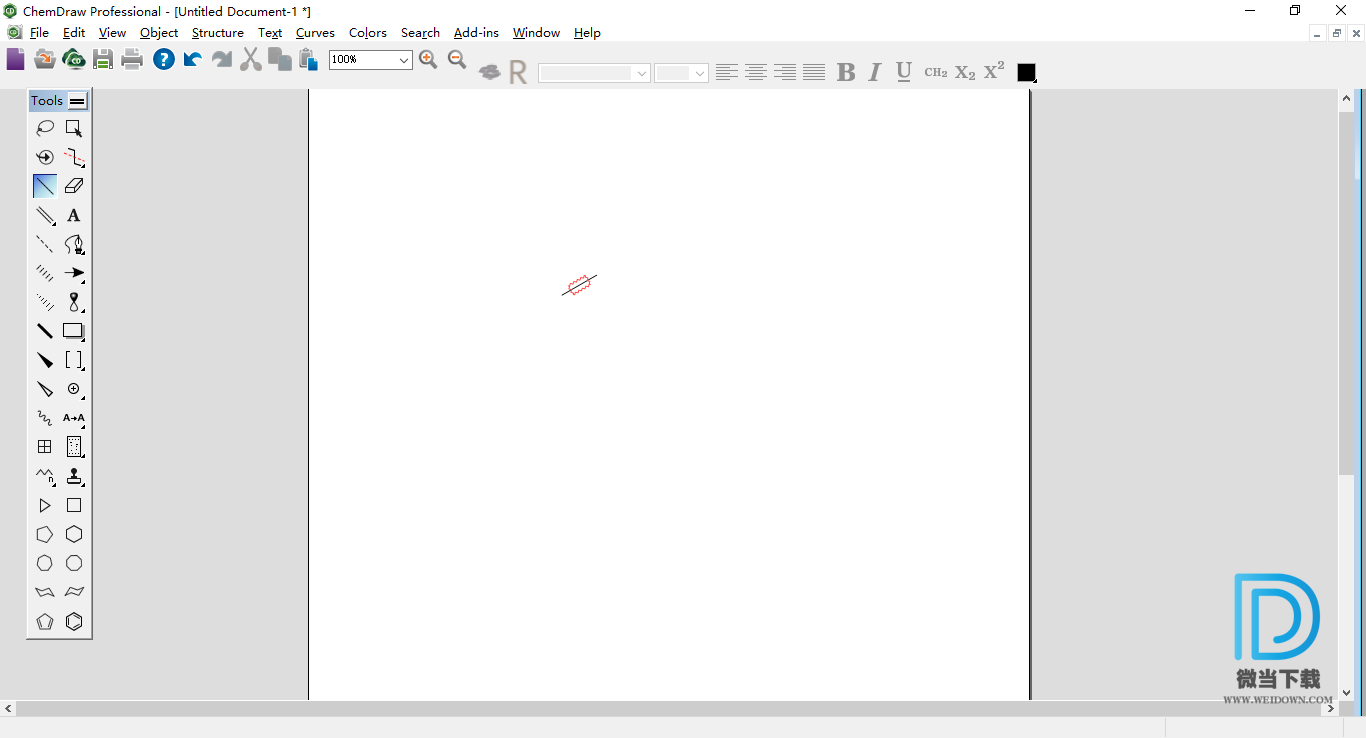1366x738 pixels.
Task: Toggle Superscript X2 formatting
Action: 994,71
